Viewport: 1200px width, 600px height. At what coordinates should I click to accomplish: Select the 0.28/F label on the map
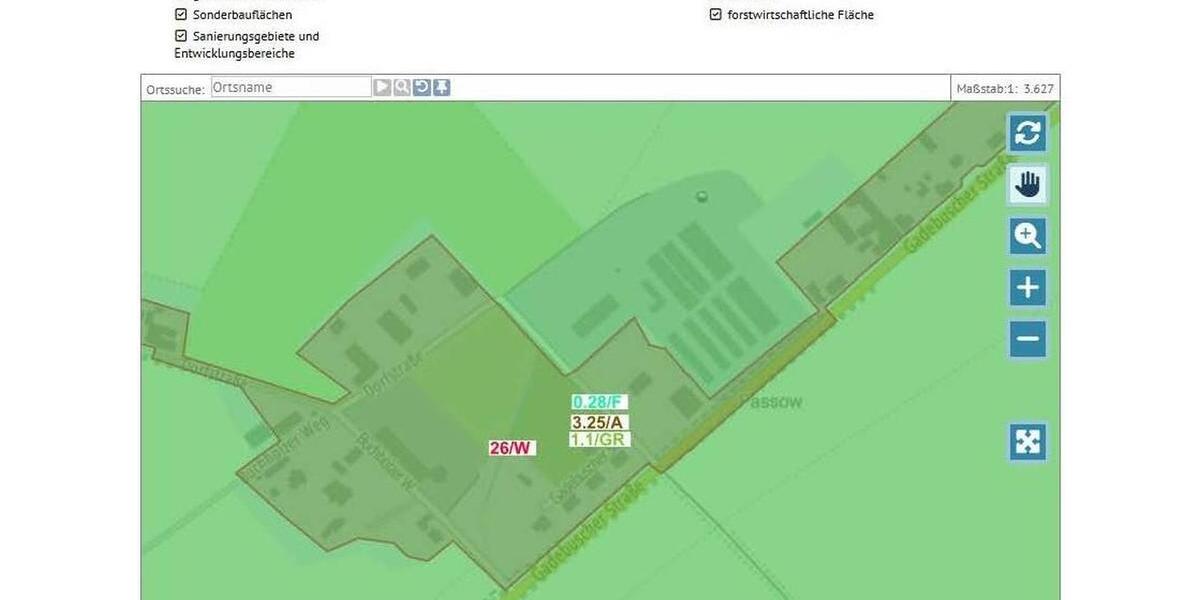598,402
